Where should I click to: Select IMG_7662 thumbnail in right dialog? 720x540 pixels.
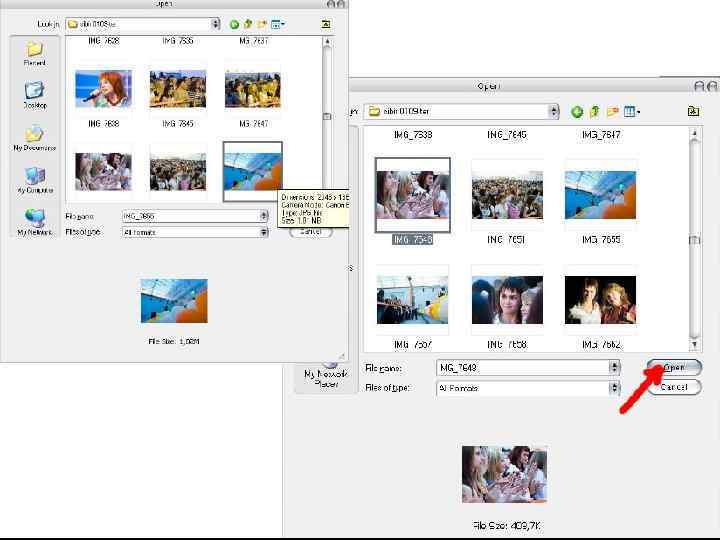[x=600, y=300]
